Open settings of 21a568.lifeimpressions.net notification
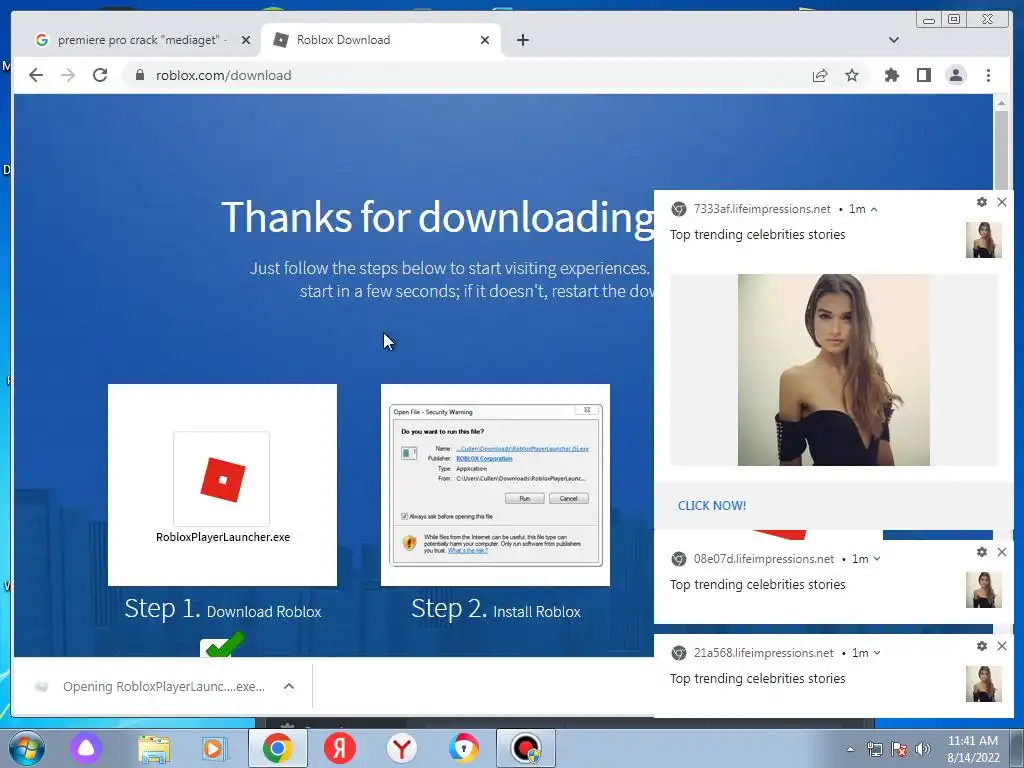 point(982,646)
